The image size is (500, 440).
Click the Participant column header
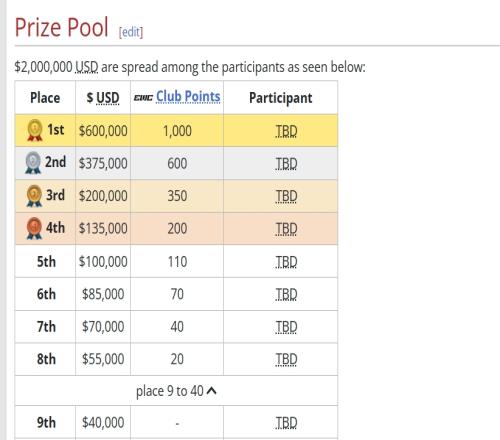click(x=281, y=98)
